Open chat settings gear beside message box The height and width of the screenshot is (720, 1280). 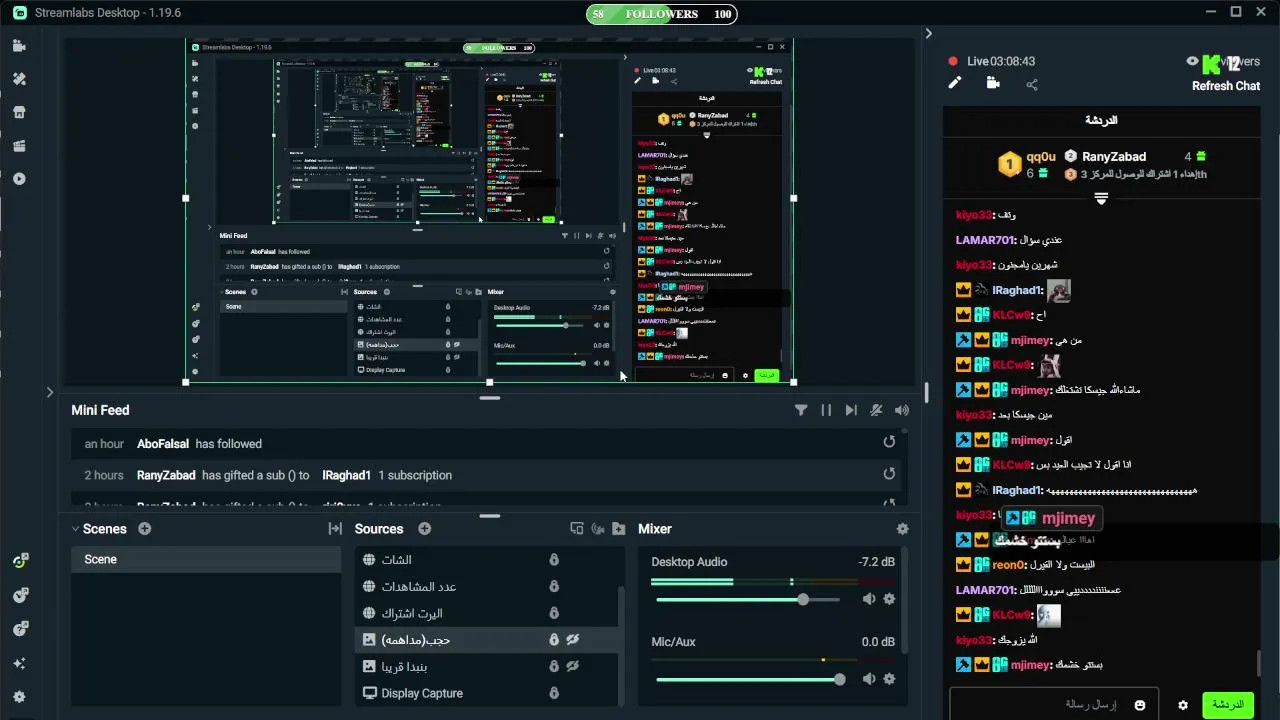pos(1183,705)
